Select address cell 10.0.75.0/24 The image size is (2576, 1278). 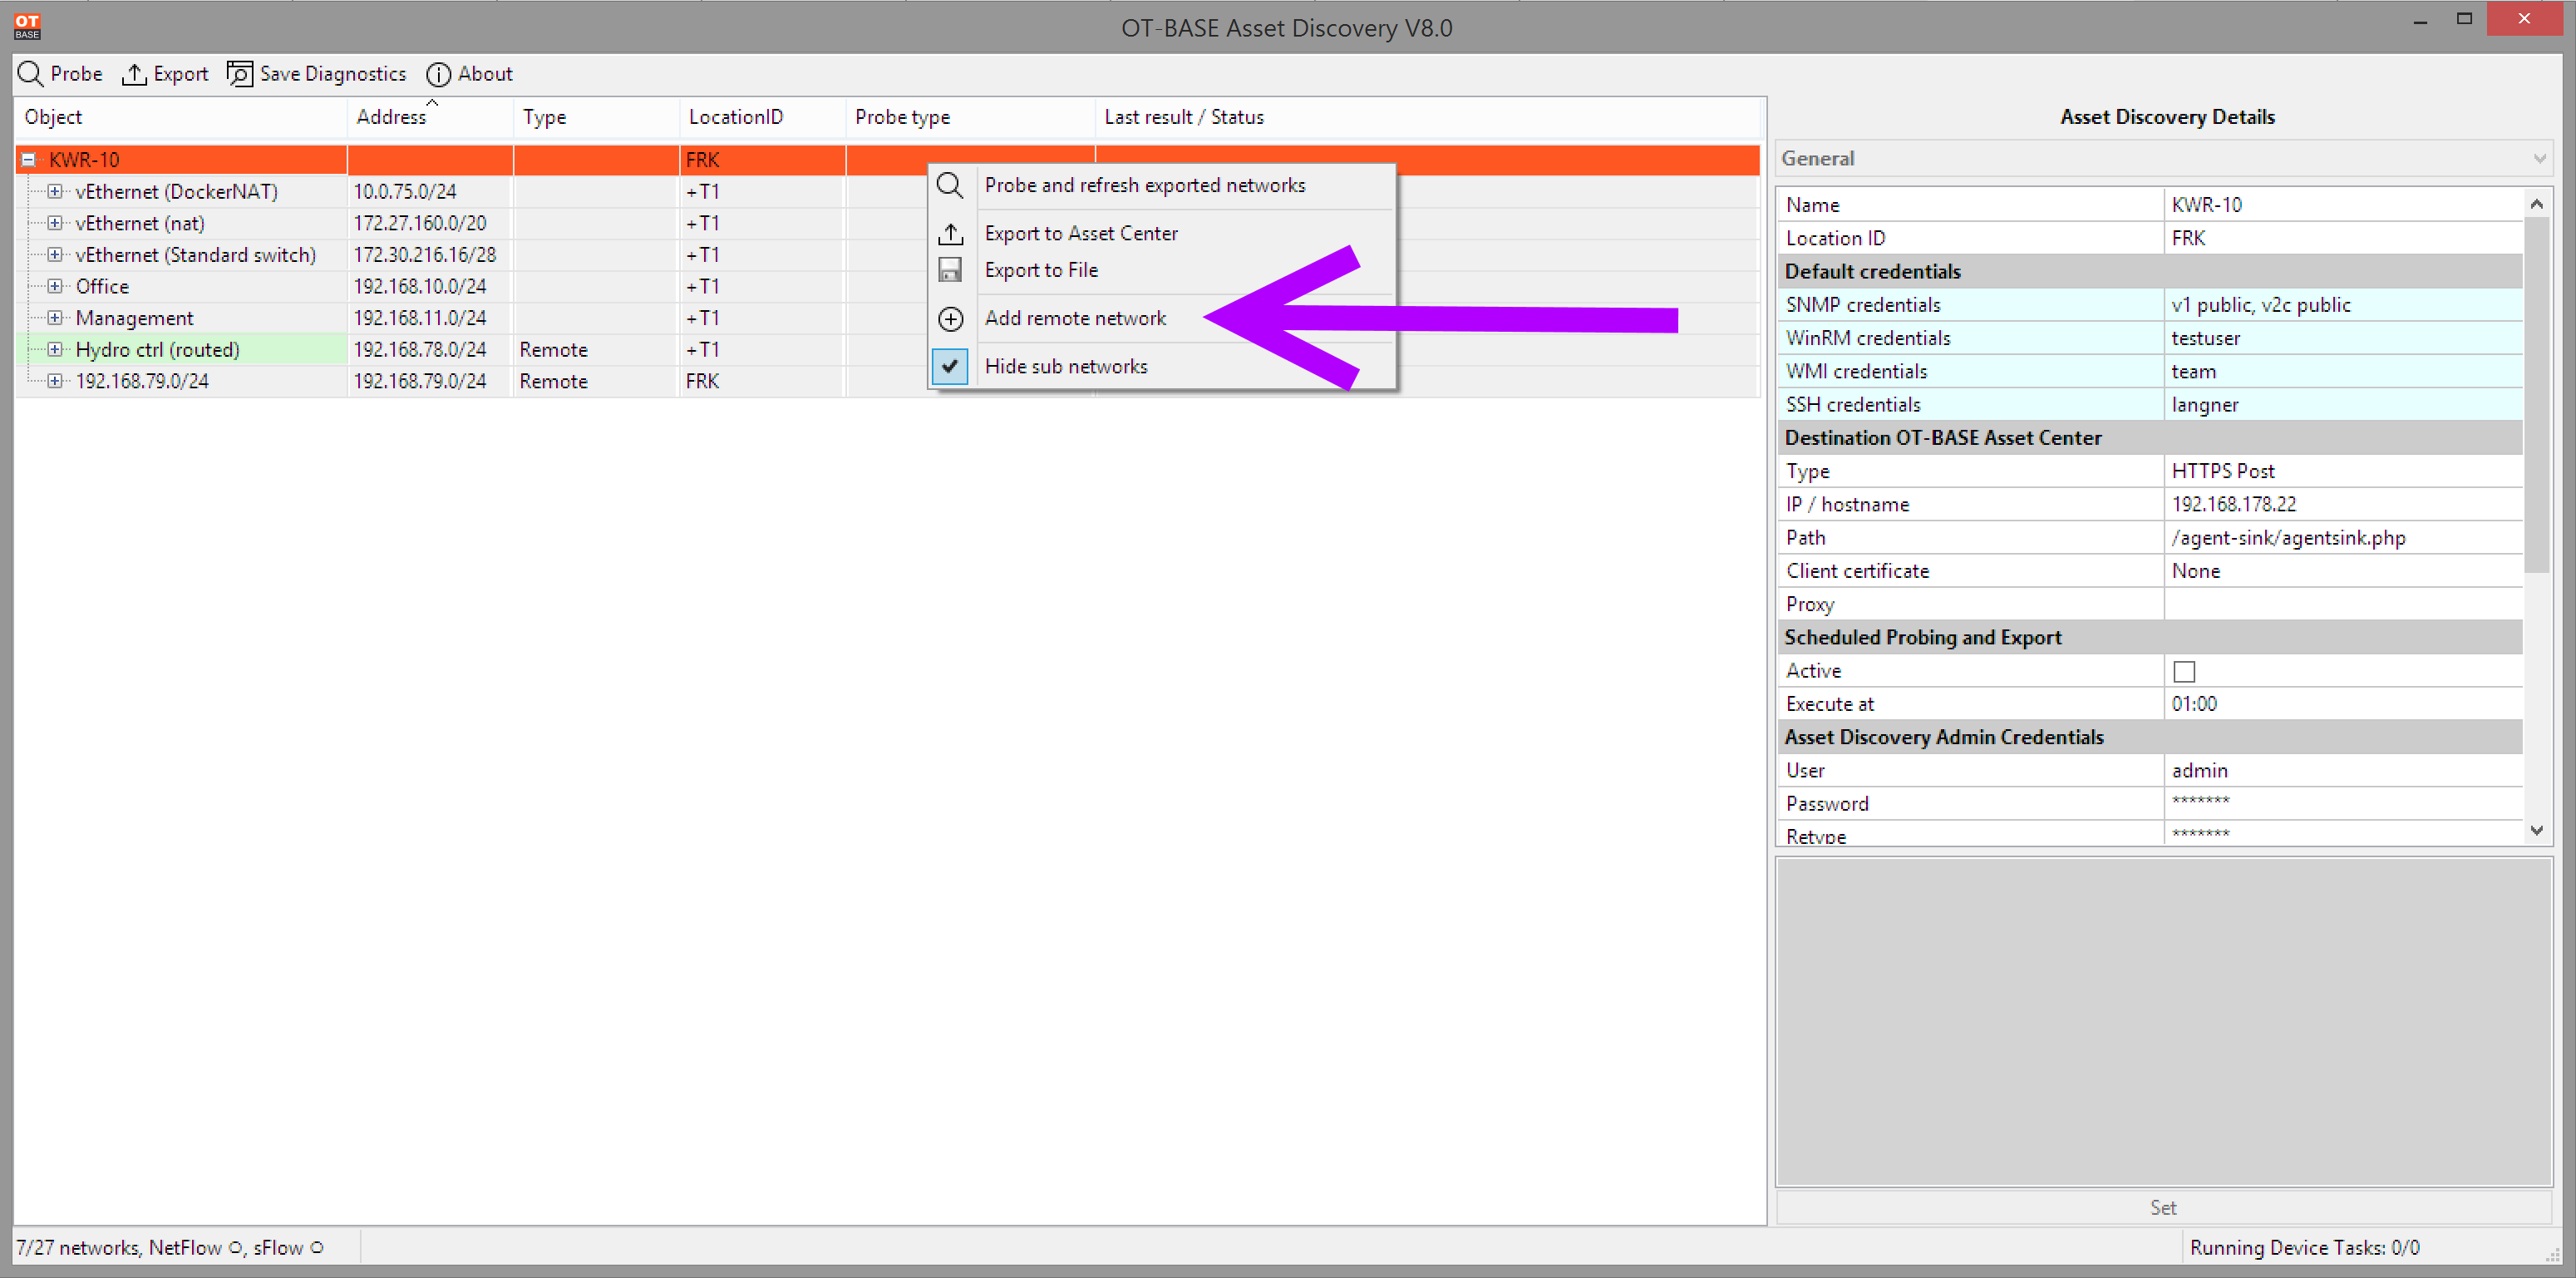click(x=430, y=191)
